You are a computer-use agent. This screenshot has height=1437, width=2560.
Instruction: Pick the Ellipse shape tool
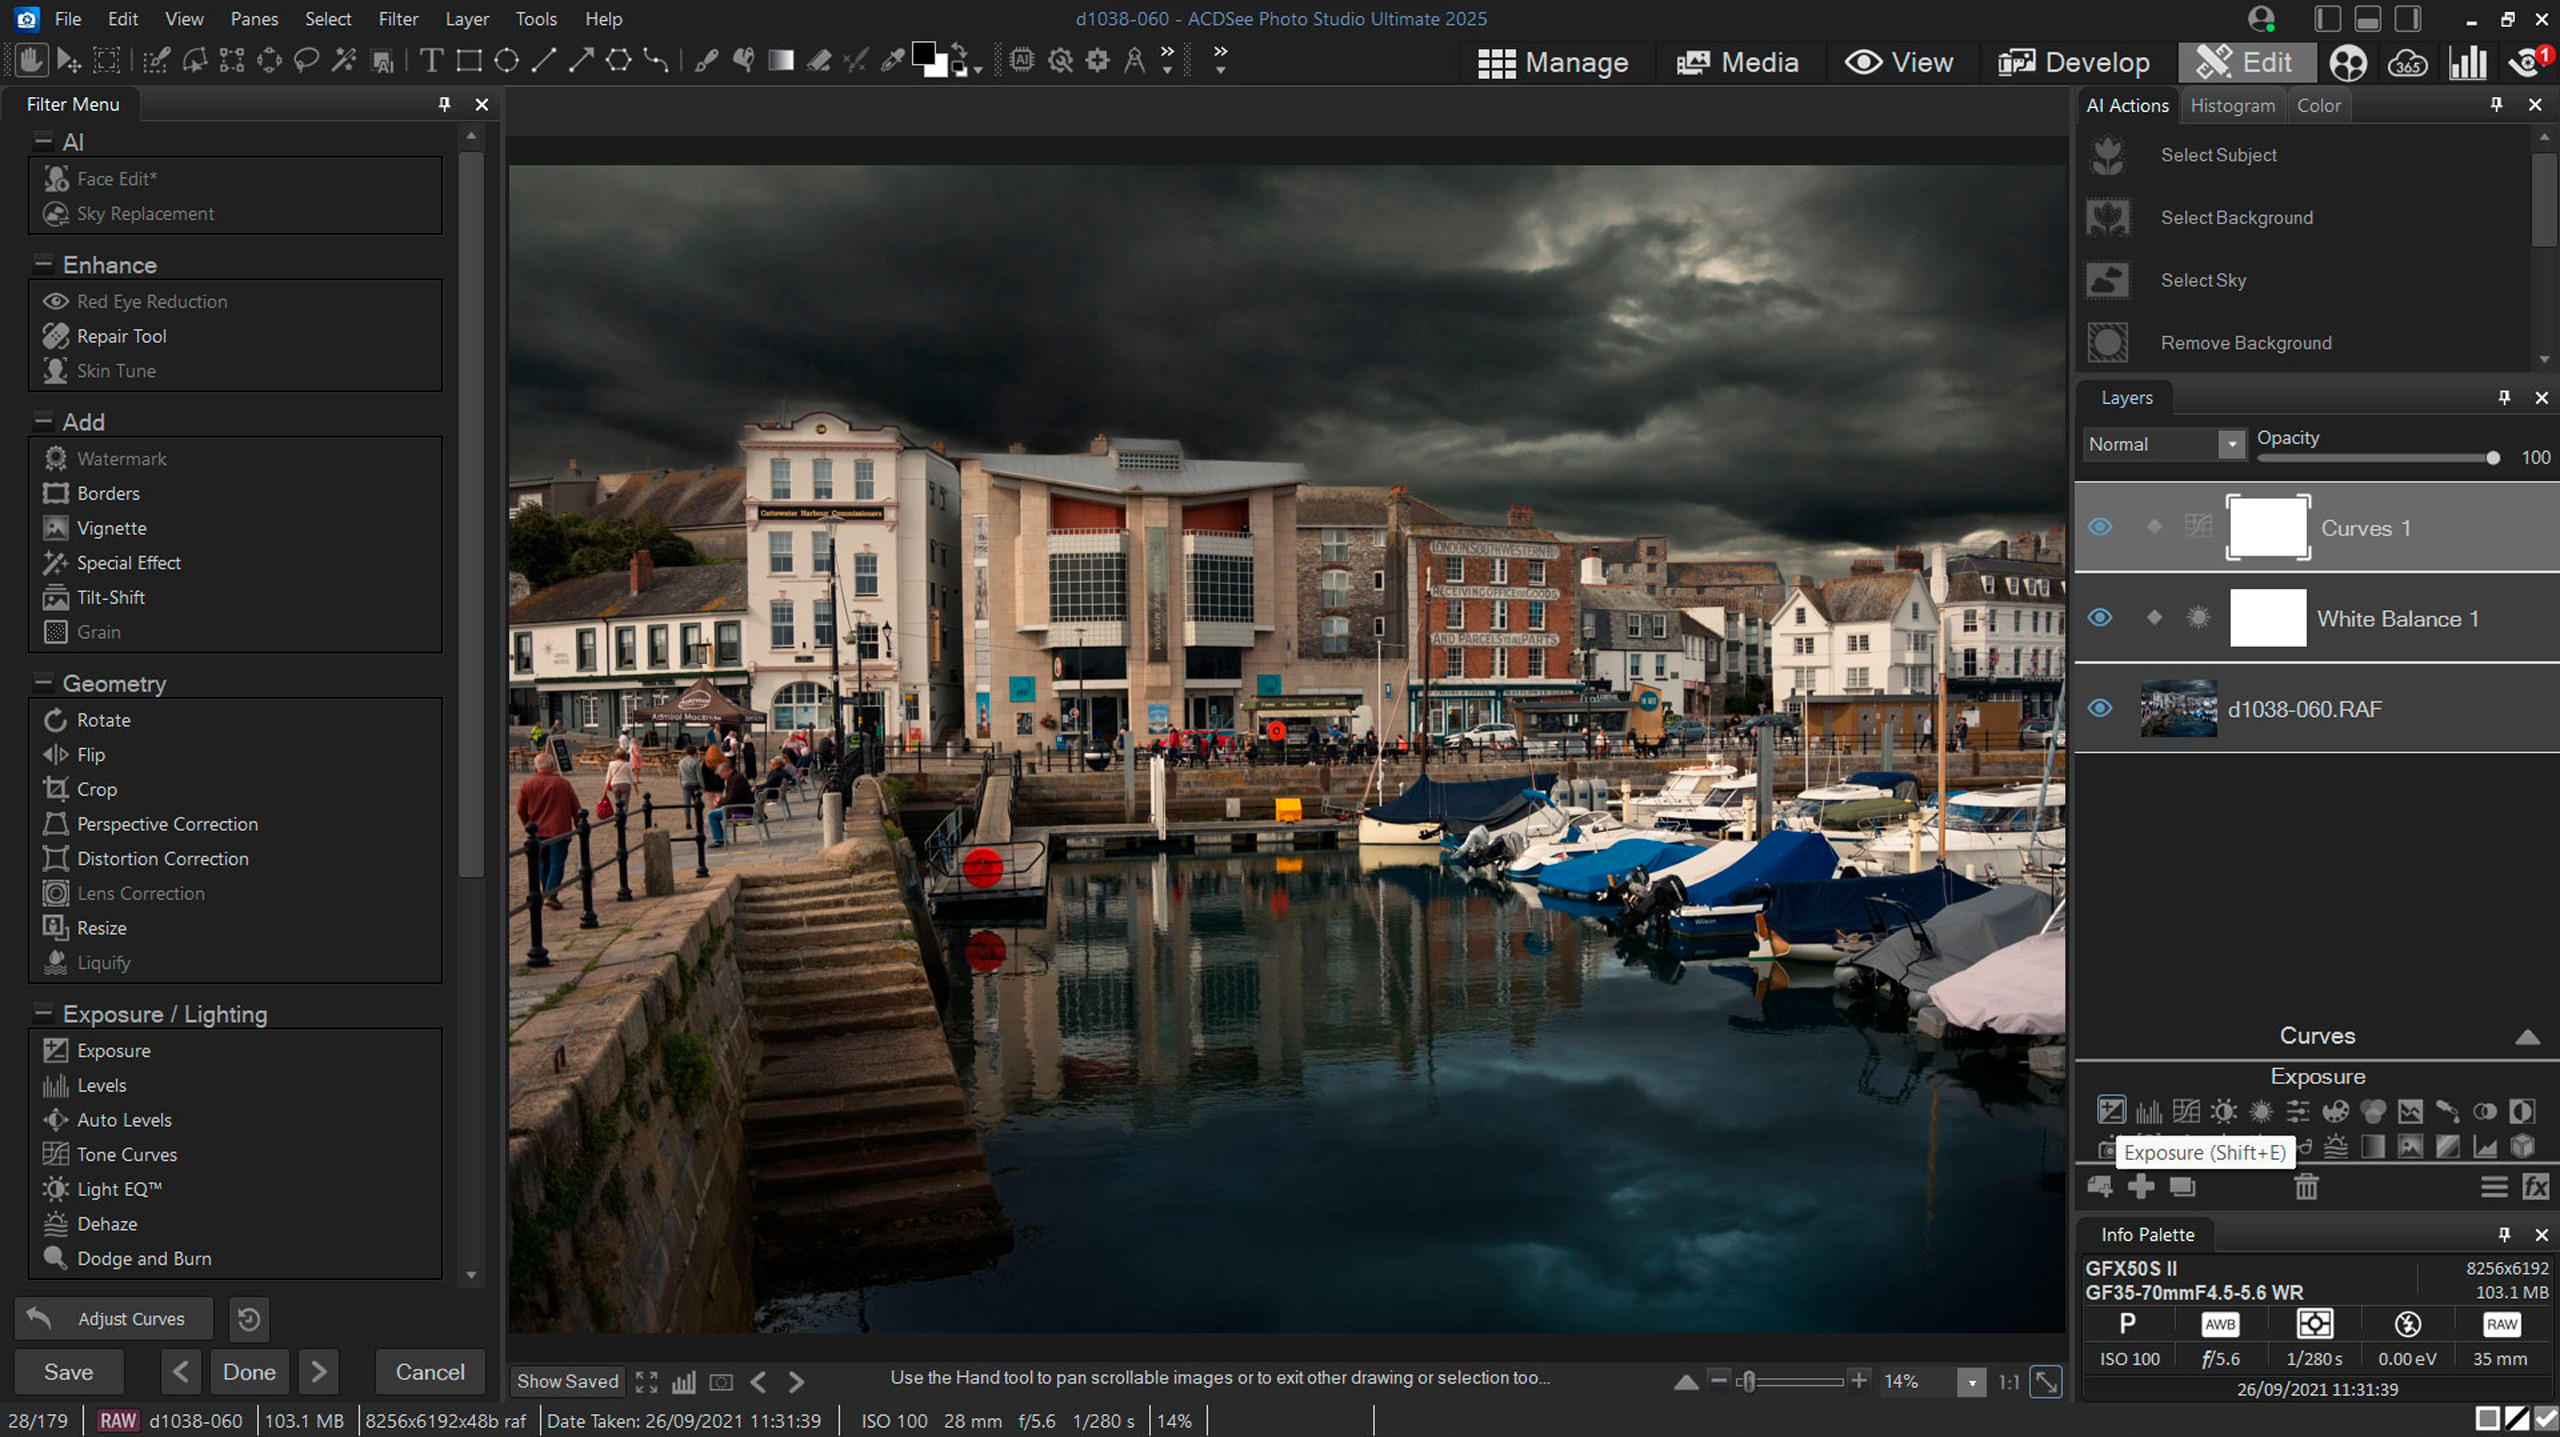click(x=507, y=61)
